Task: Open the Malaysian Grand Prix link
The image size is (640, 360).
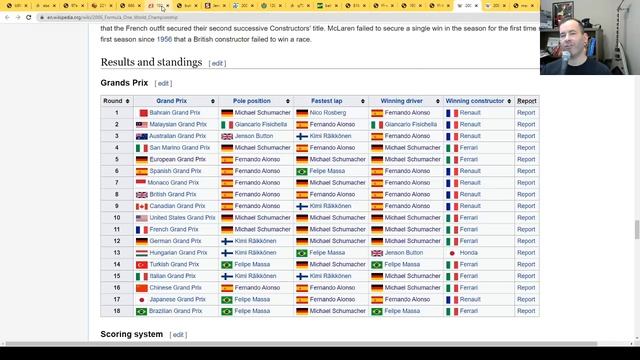Action: point(178,124)
